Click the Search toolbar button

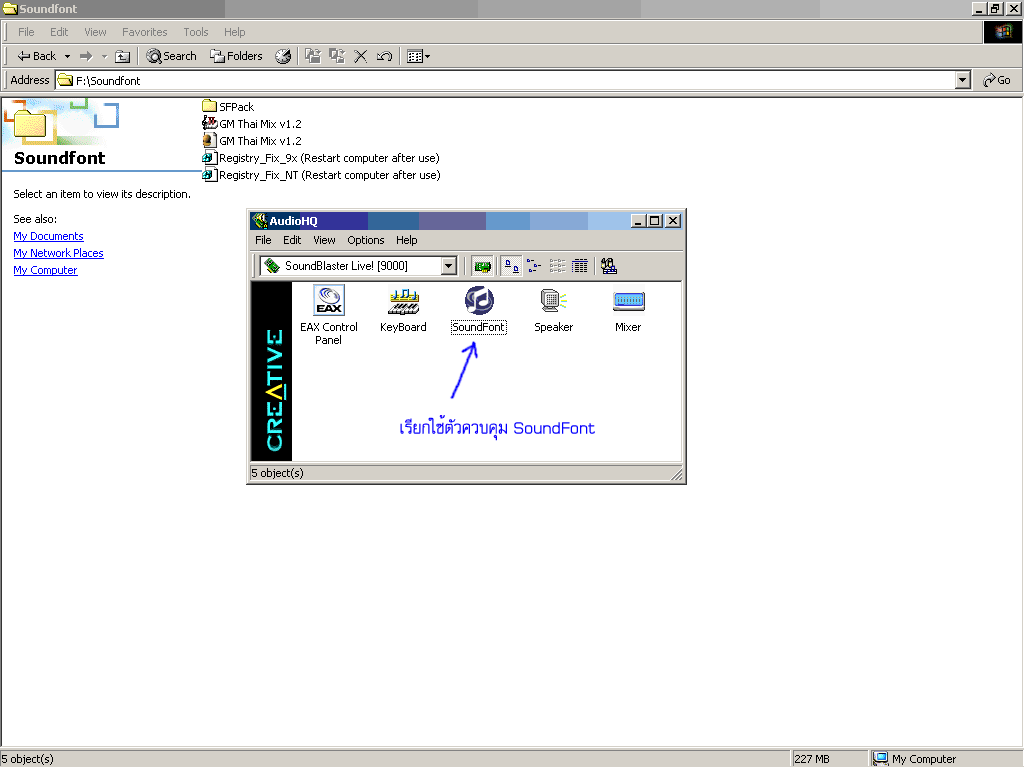[x=171, y=56]
